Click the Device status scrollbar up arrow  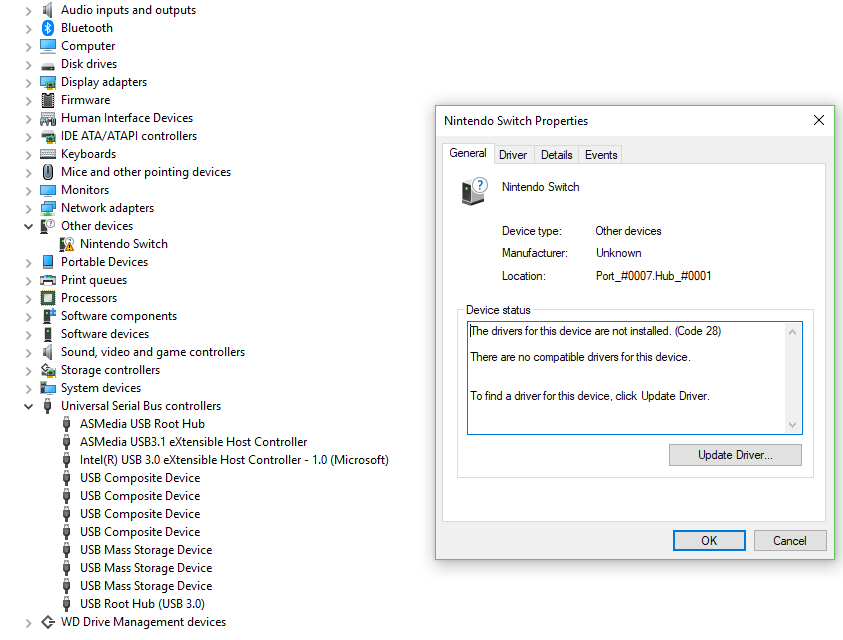[792, 332]
